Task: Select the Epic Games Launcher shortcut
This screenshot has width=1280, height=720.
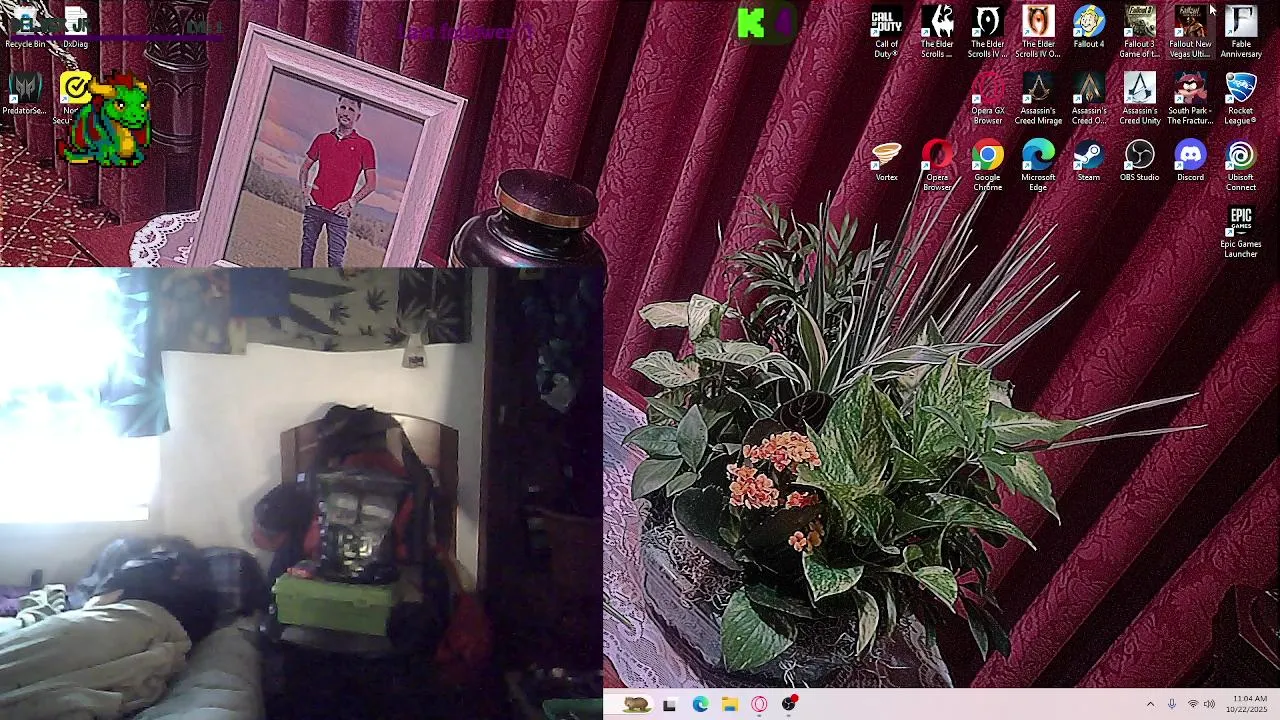Action: coord(1241,234)
